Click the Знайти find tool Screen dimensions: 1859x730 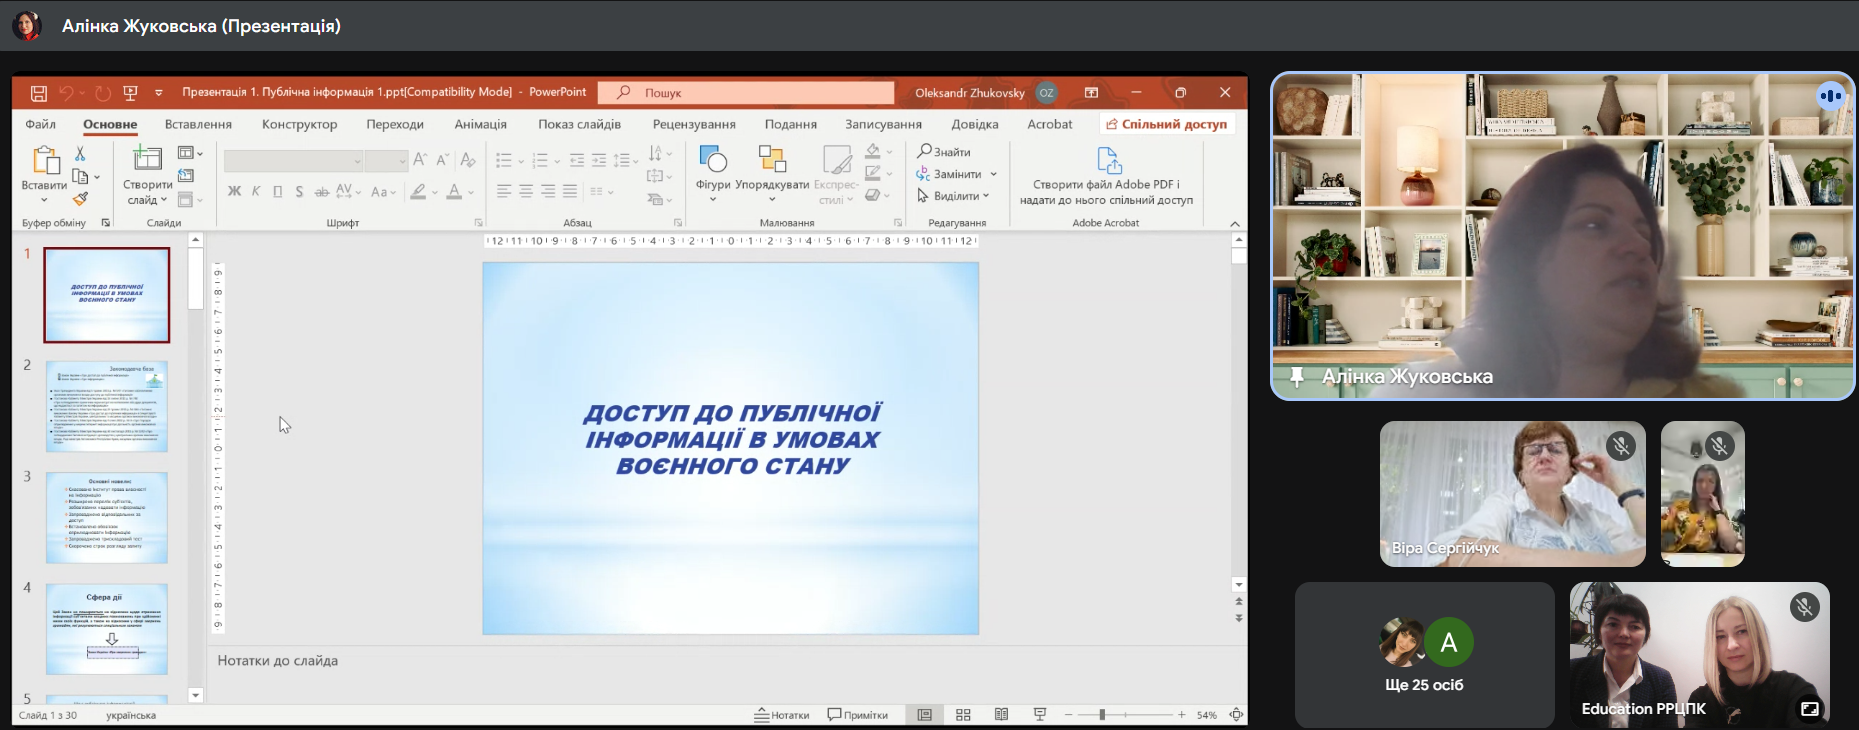(x=944, y=152)
